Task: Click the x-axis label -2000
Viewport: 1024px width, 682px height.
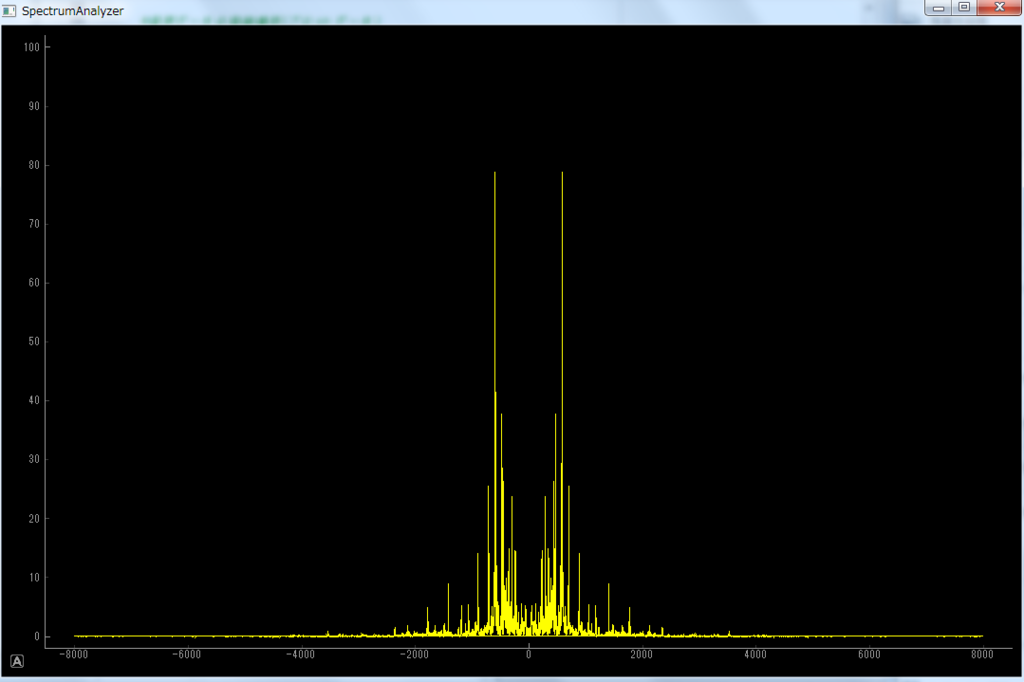Action: [414, 654]
